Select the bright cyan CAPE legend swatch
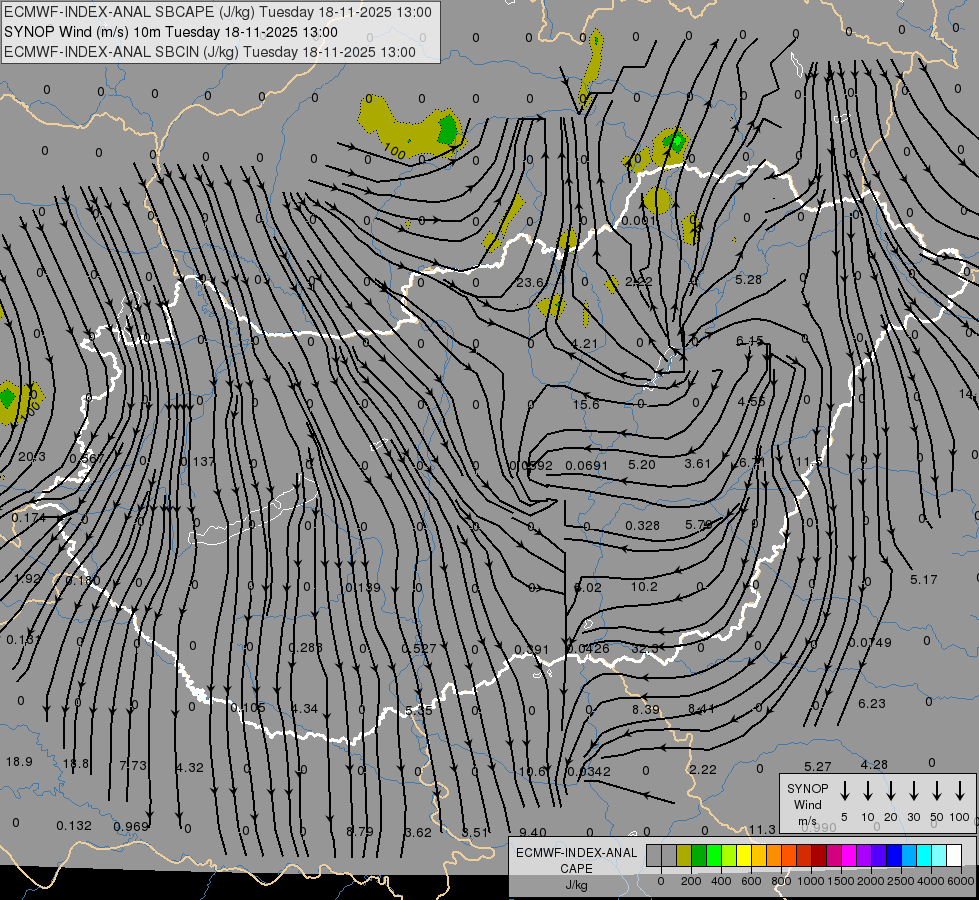This screenshot has height=900, width=979. point(923,856)
